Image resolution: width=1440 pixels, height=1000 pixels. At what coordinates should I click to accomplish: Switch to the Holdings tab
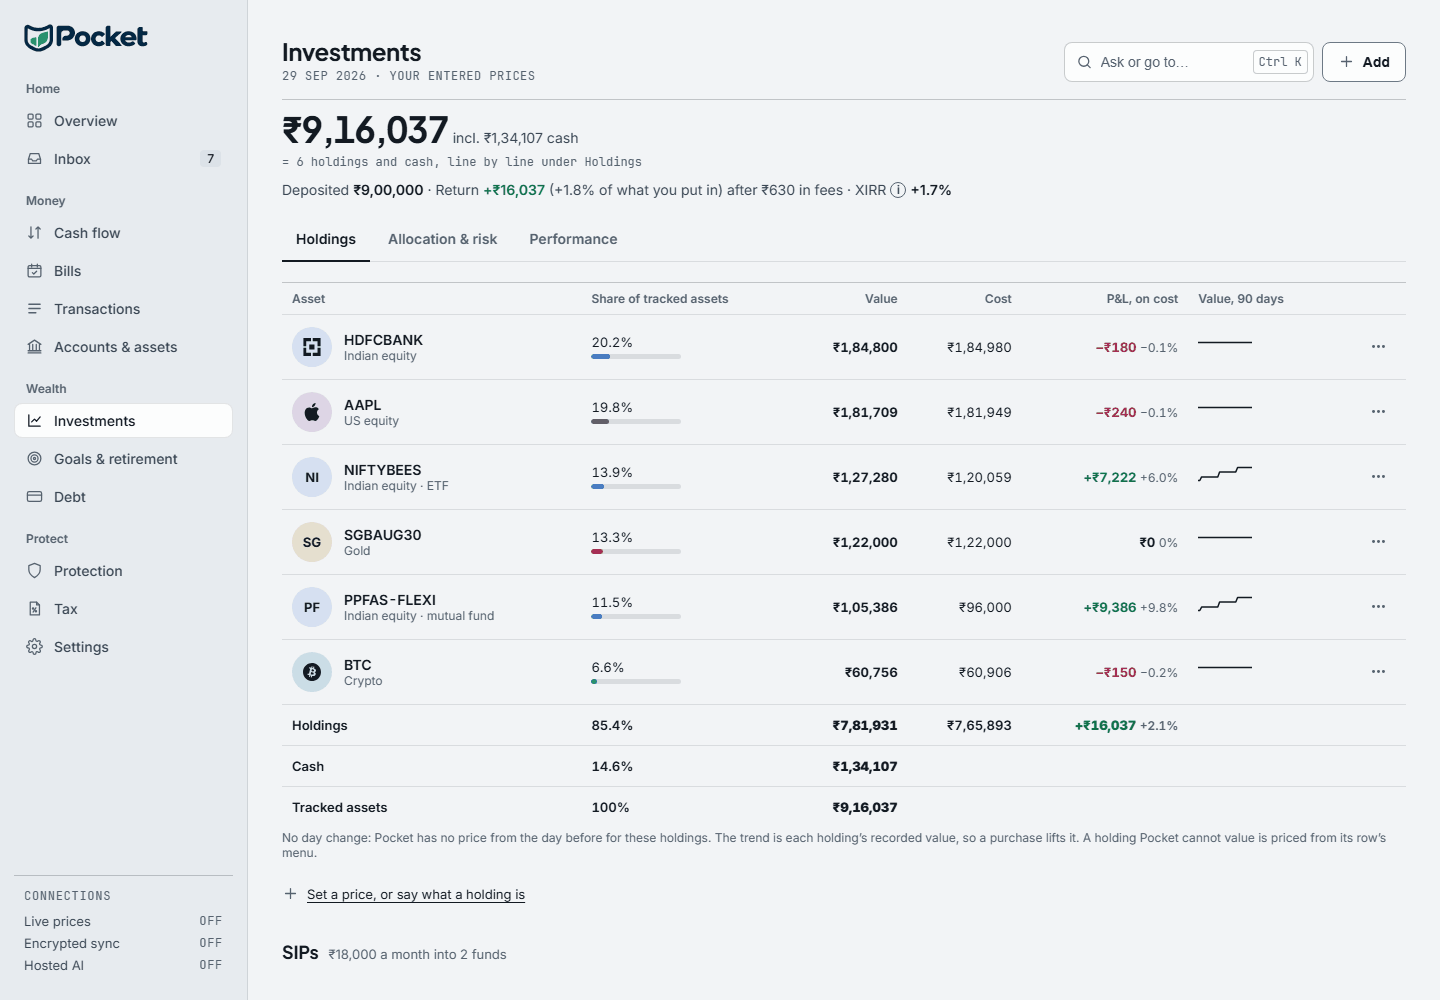click(x=326, y=239)
